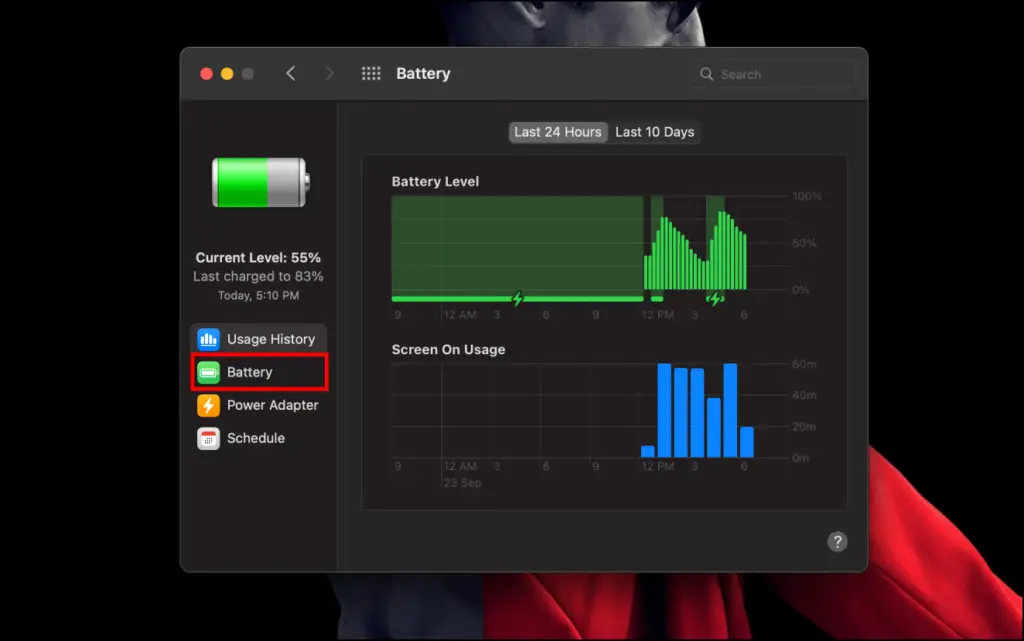This screenshot has width=1024, height=641.
Task: Click the orange Power Adapter bolt icon
Action: (208, 405)
